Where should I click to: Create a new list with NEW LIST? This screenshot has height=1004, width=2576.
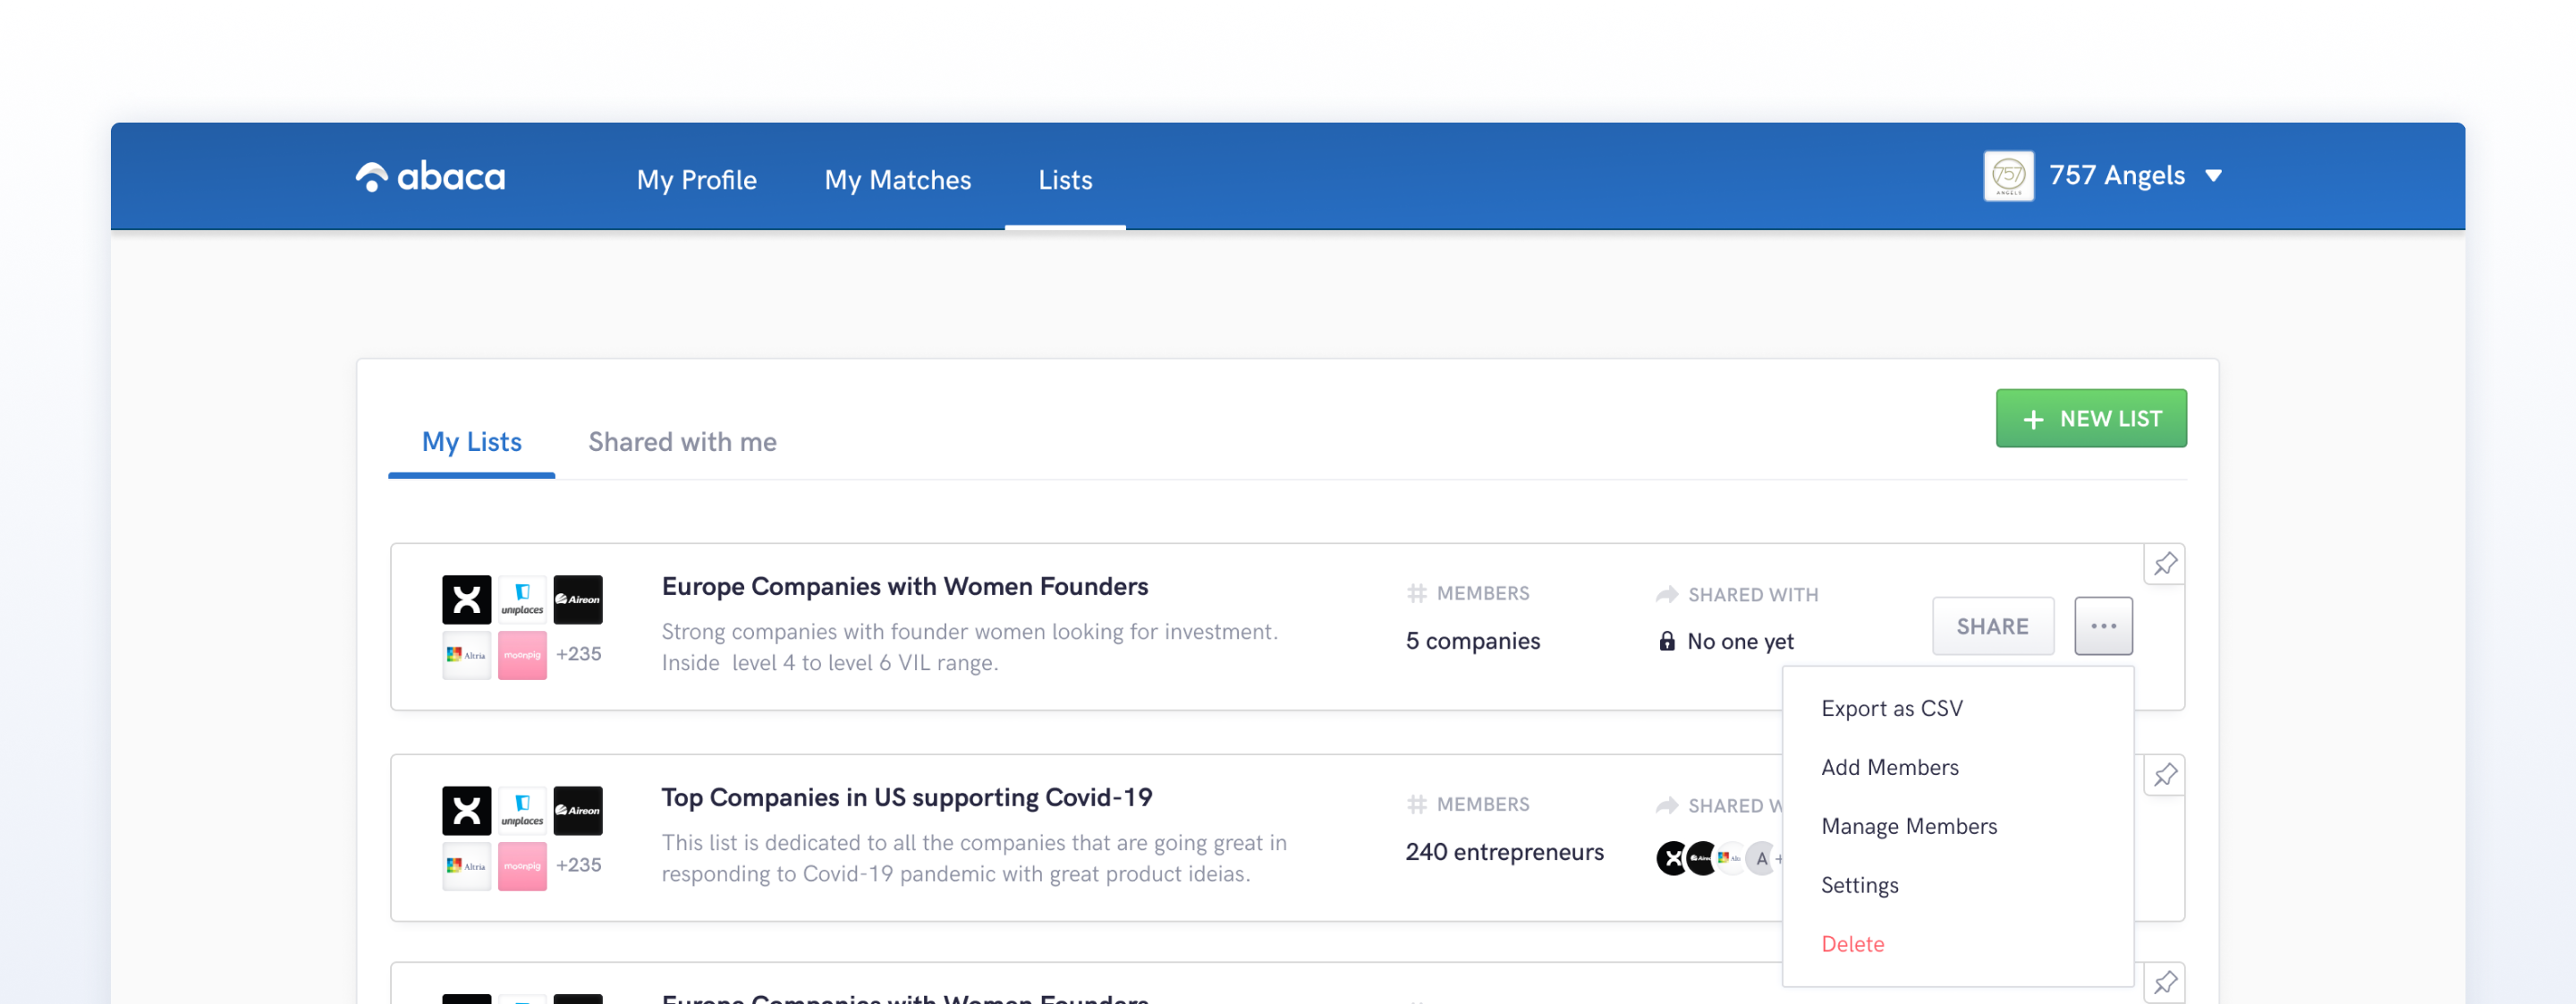coord(2090,418)
